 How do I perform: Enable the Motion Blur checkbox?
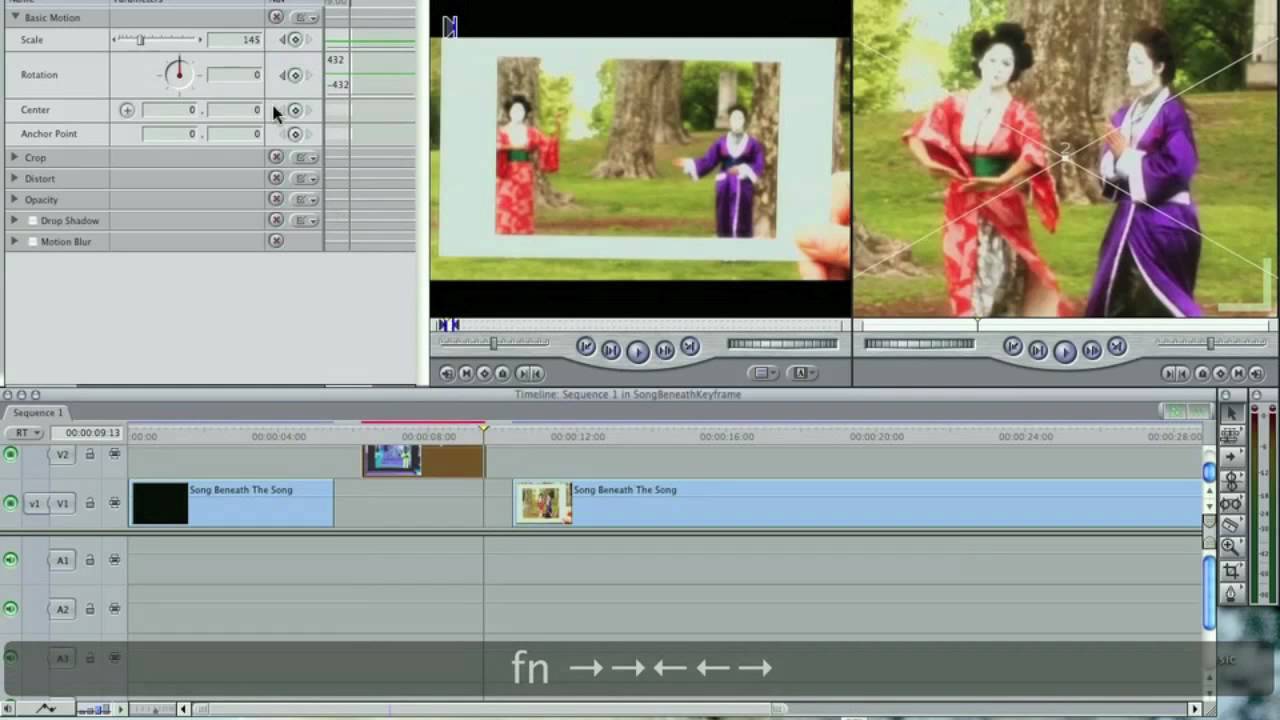click(33, 241)
